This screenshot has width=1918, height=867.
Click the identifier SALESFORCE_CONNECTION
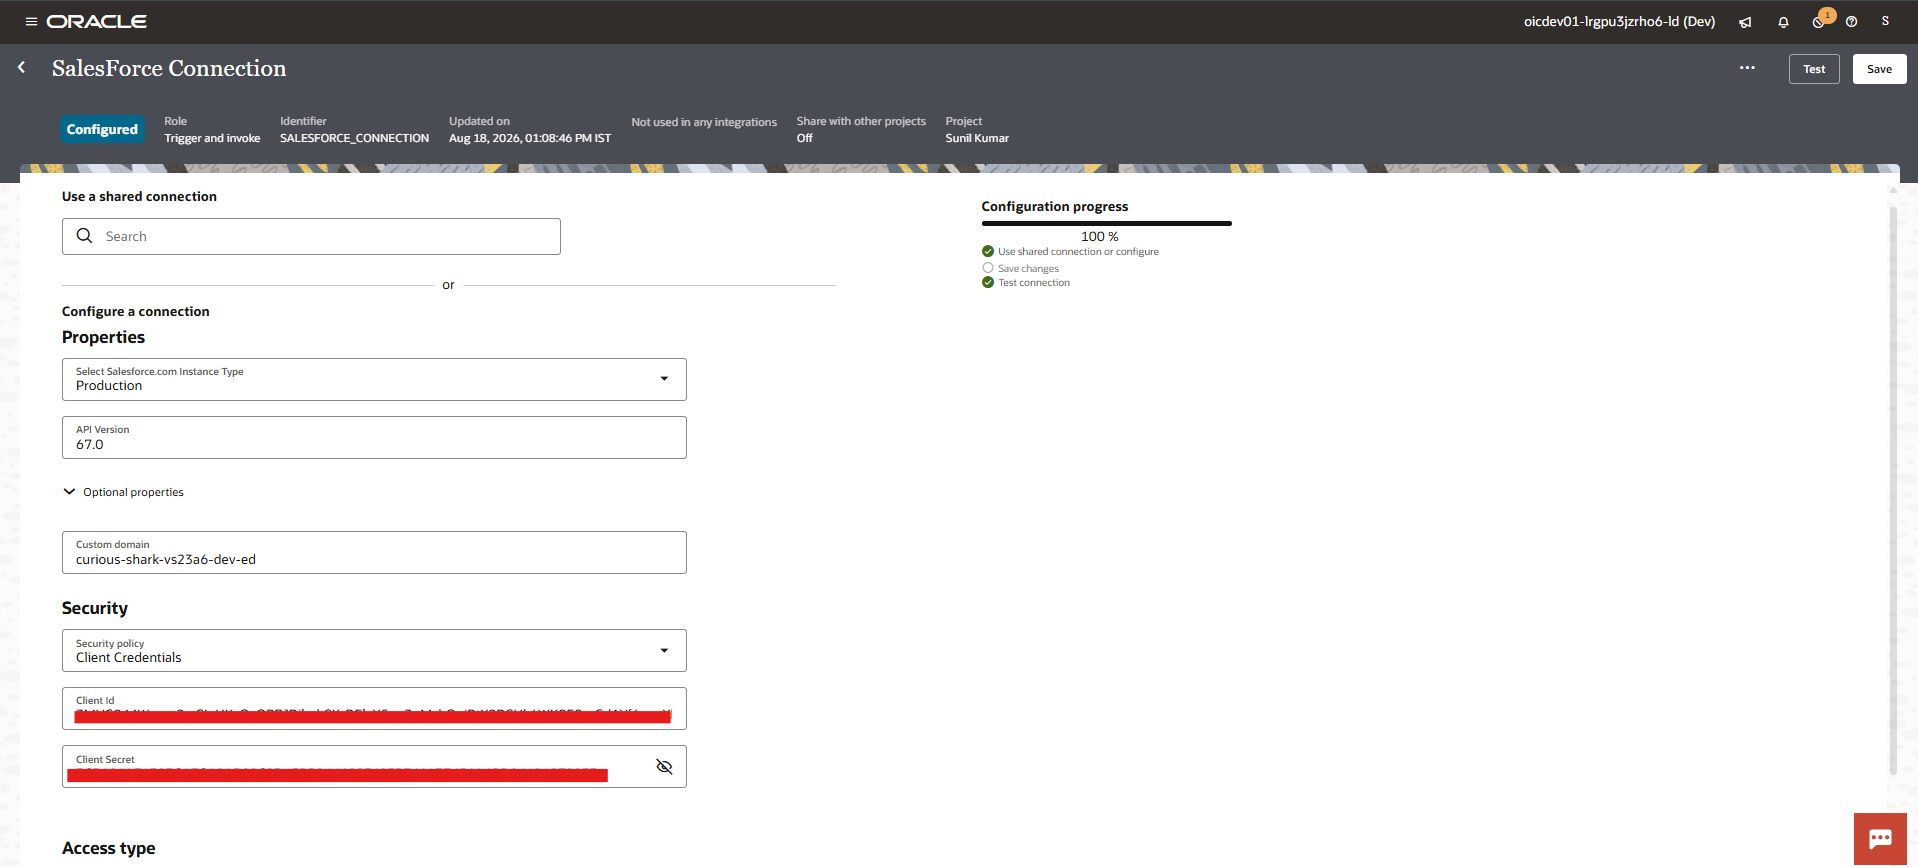coord(354,138)
